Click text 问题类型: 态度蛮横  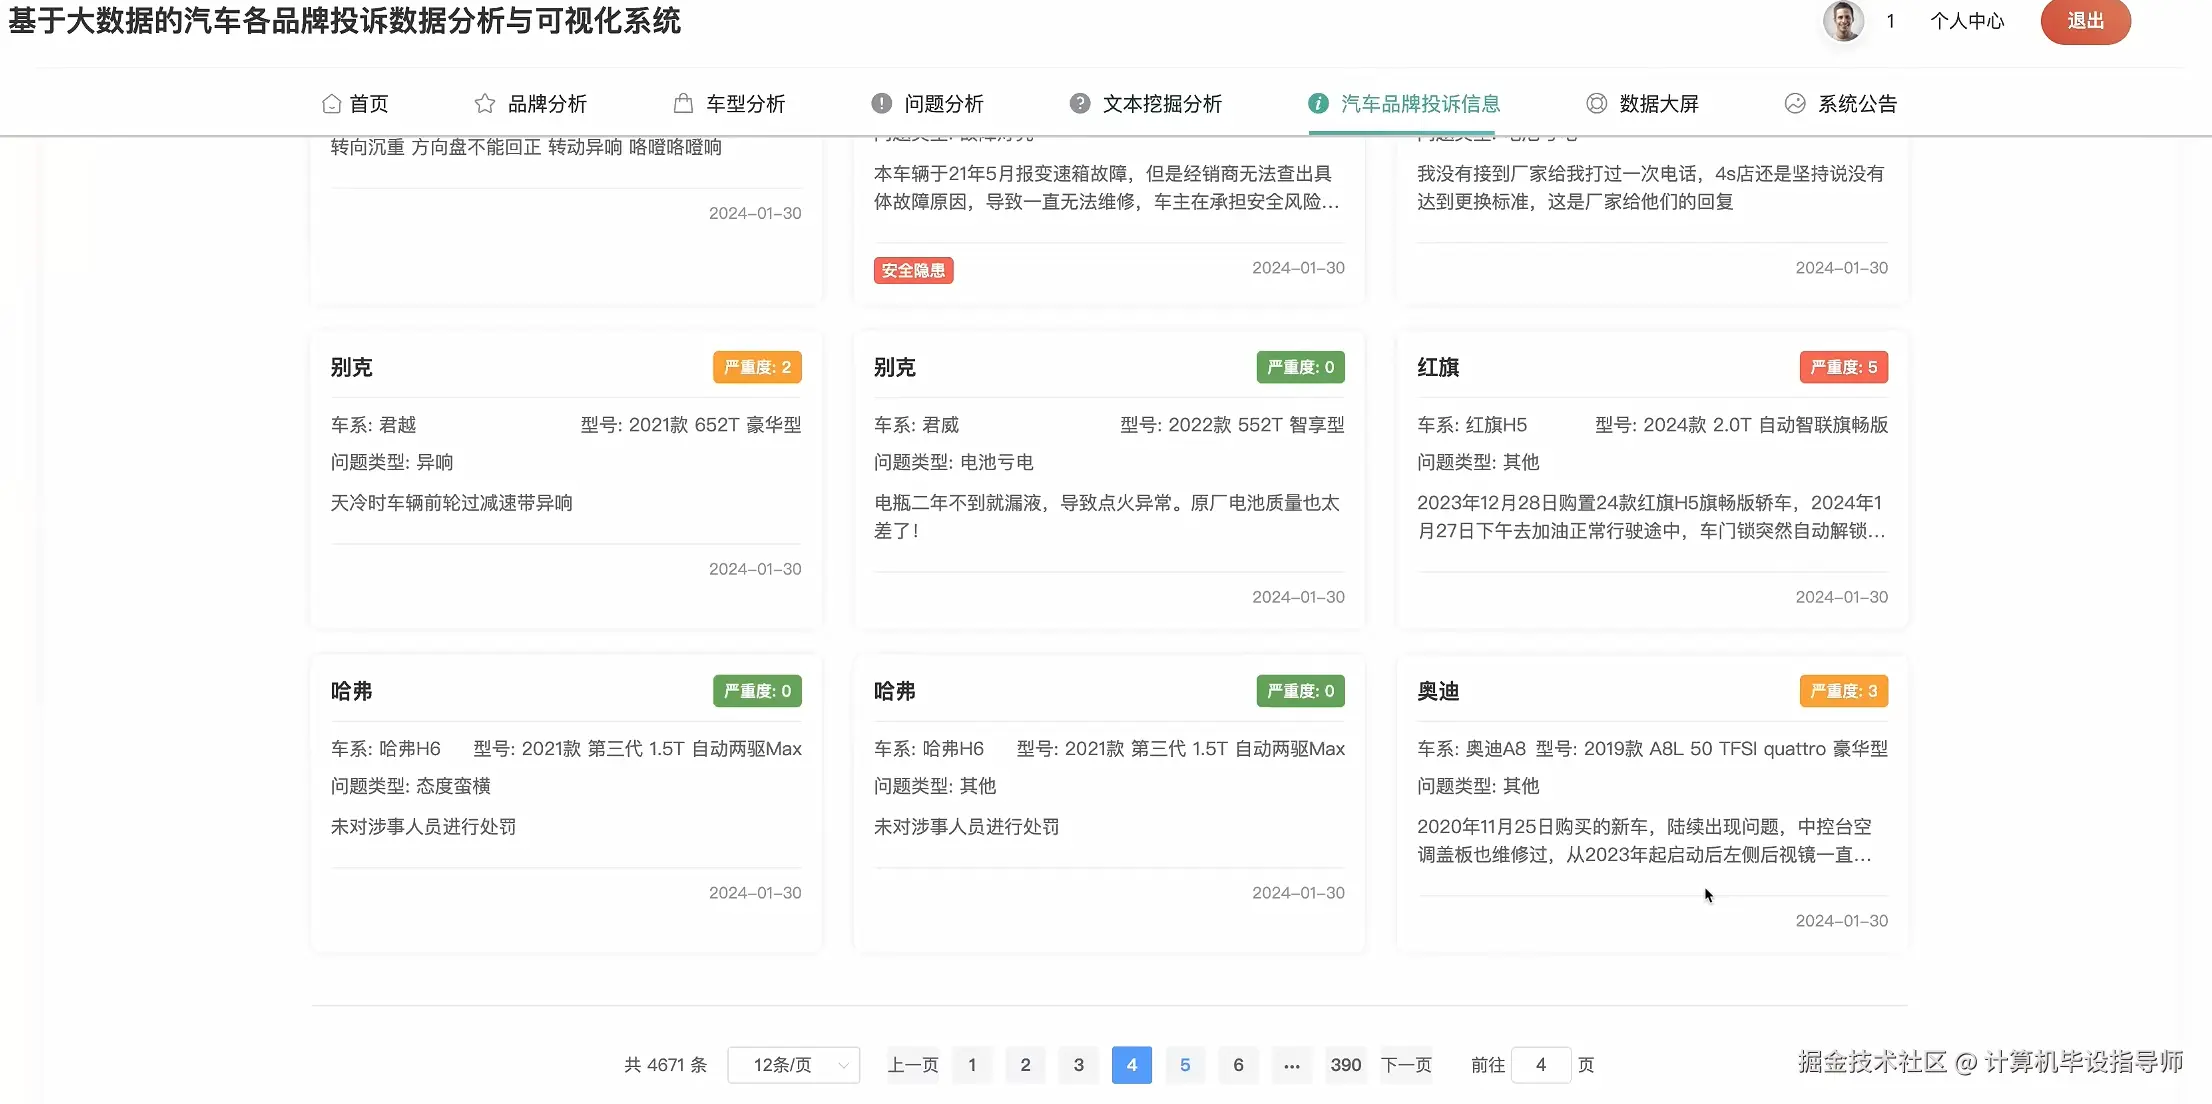(x=411, y=786)
